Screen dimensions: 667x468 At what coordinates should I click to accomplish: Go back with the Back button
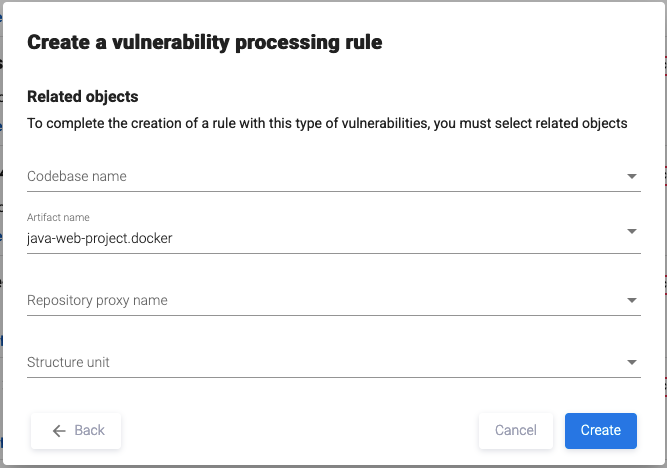(77, 430)
